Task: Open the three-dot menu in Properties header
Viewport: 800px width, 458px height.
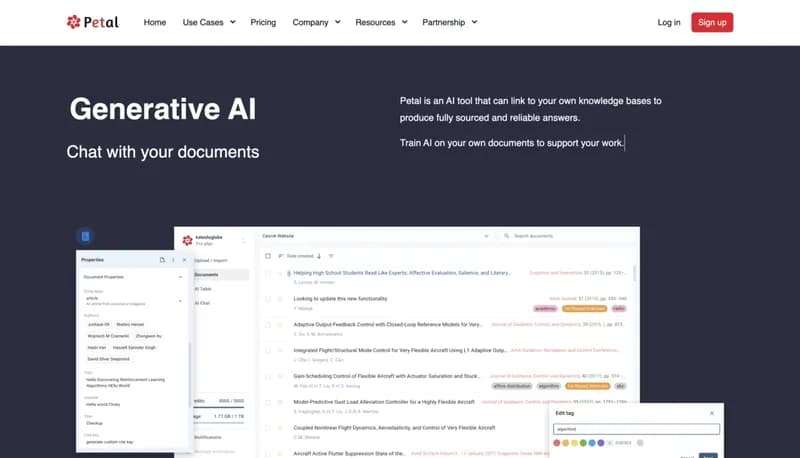Action: click(173, 260)
